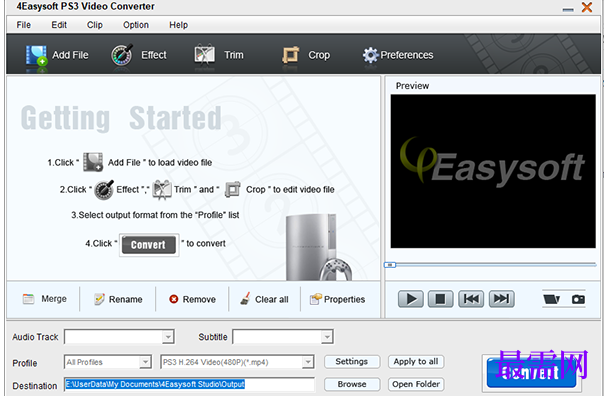
Task: Open the All Profiles category dropdown
Action: [145, 362]
